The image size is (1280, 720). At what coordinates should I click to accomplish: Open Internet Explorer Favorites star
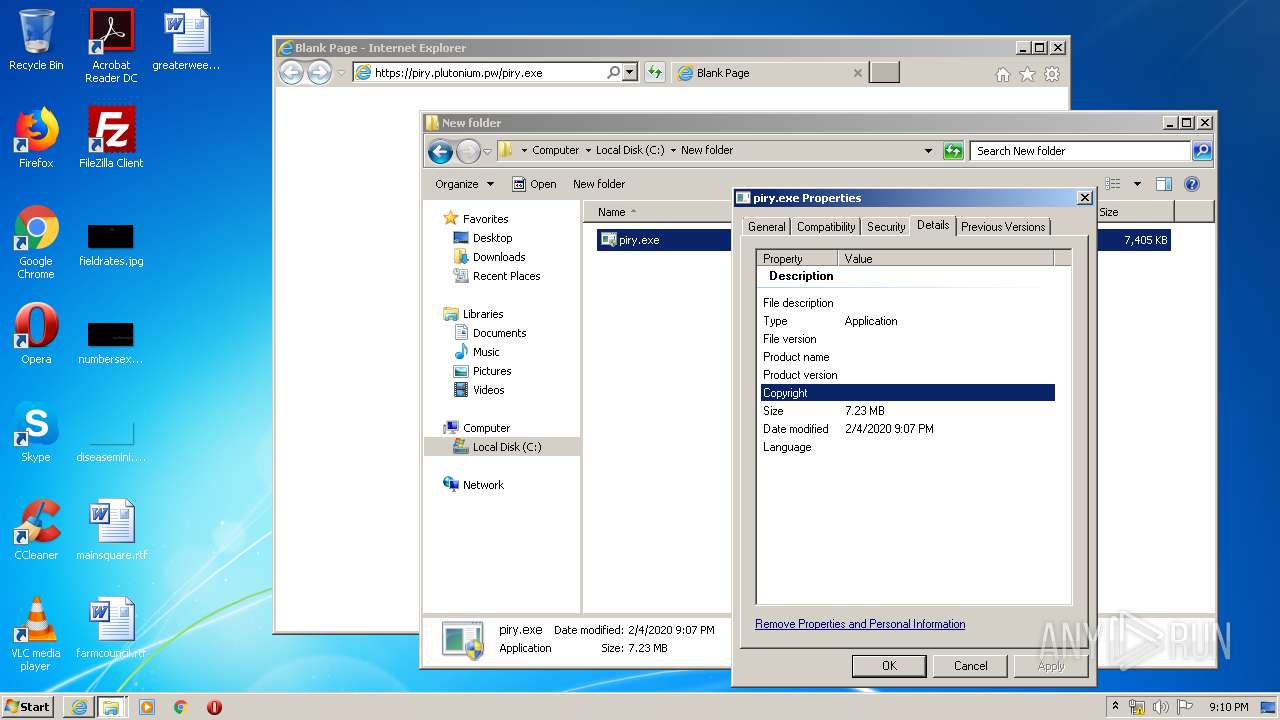[x=1027, y=74]
